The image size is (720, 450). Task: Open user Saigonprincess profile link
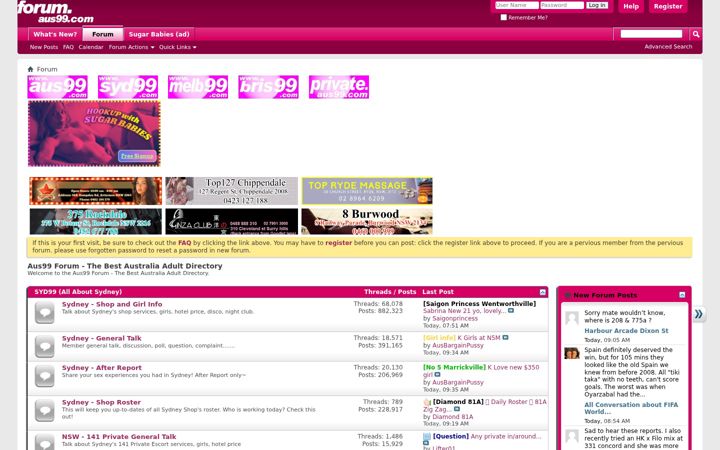coord(455,318)
